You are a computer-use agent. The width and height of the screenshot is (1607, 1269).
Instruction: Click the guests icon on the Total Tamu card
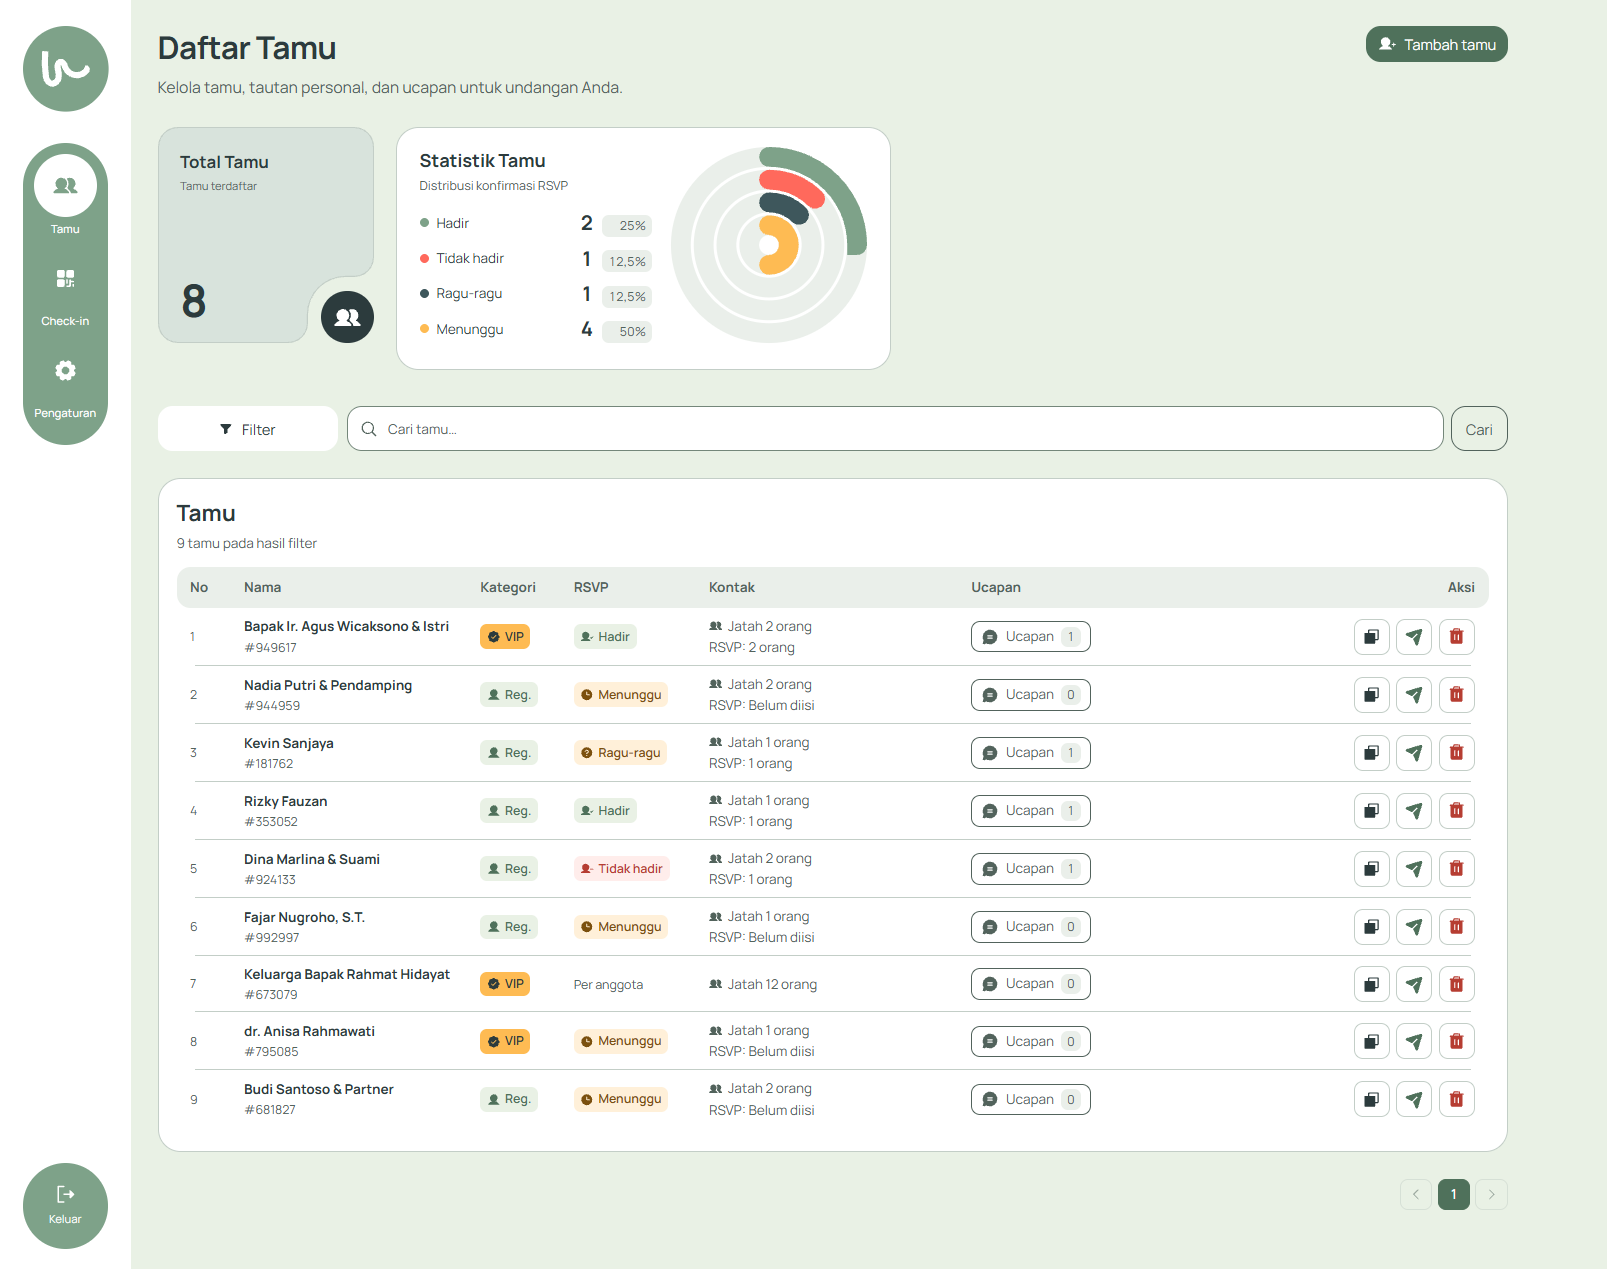(347, 317)
